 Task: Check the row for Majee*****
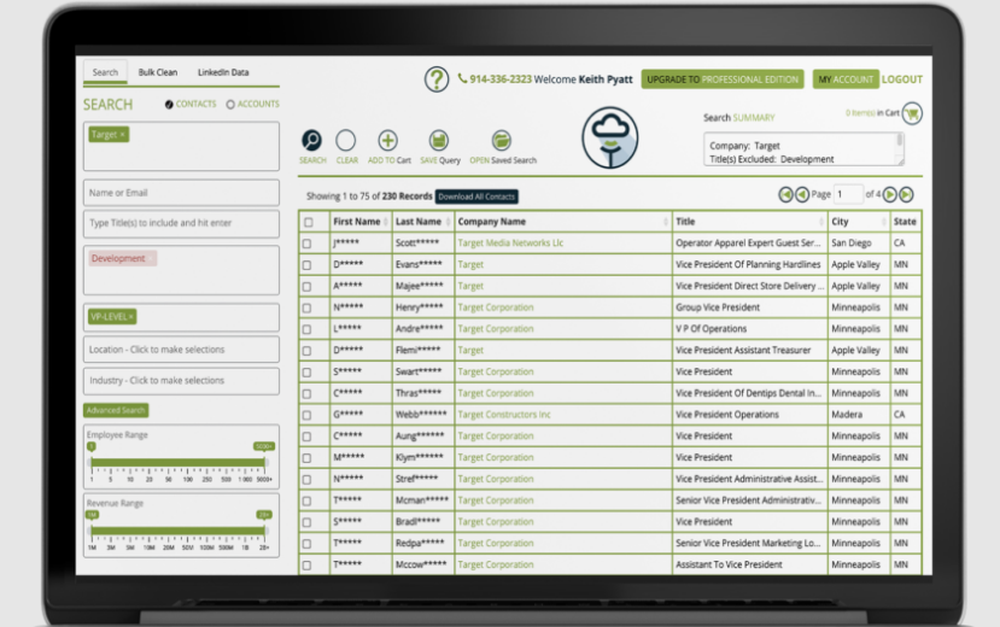click(x=307, y=286)
